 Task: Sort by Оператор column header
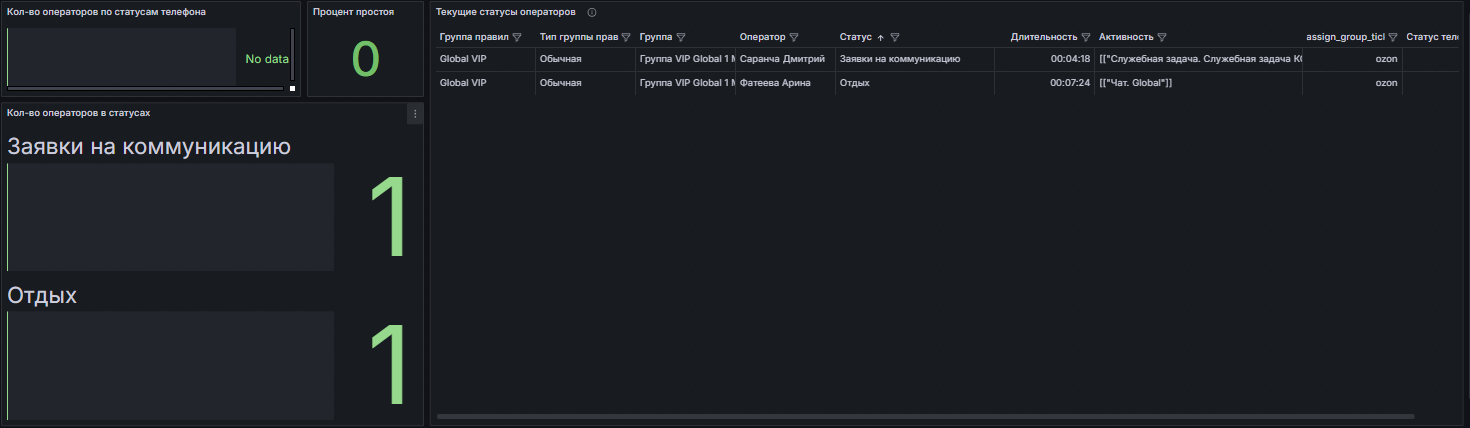coord(762,37)
